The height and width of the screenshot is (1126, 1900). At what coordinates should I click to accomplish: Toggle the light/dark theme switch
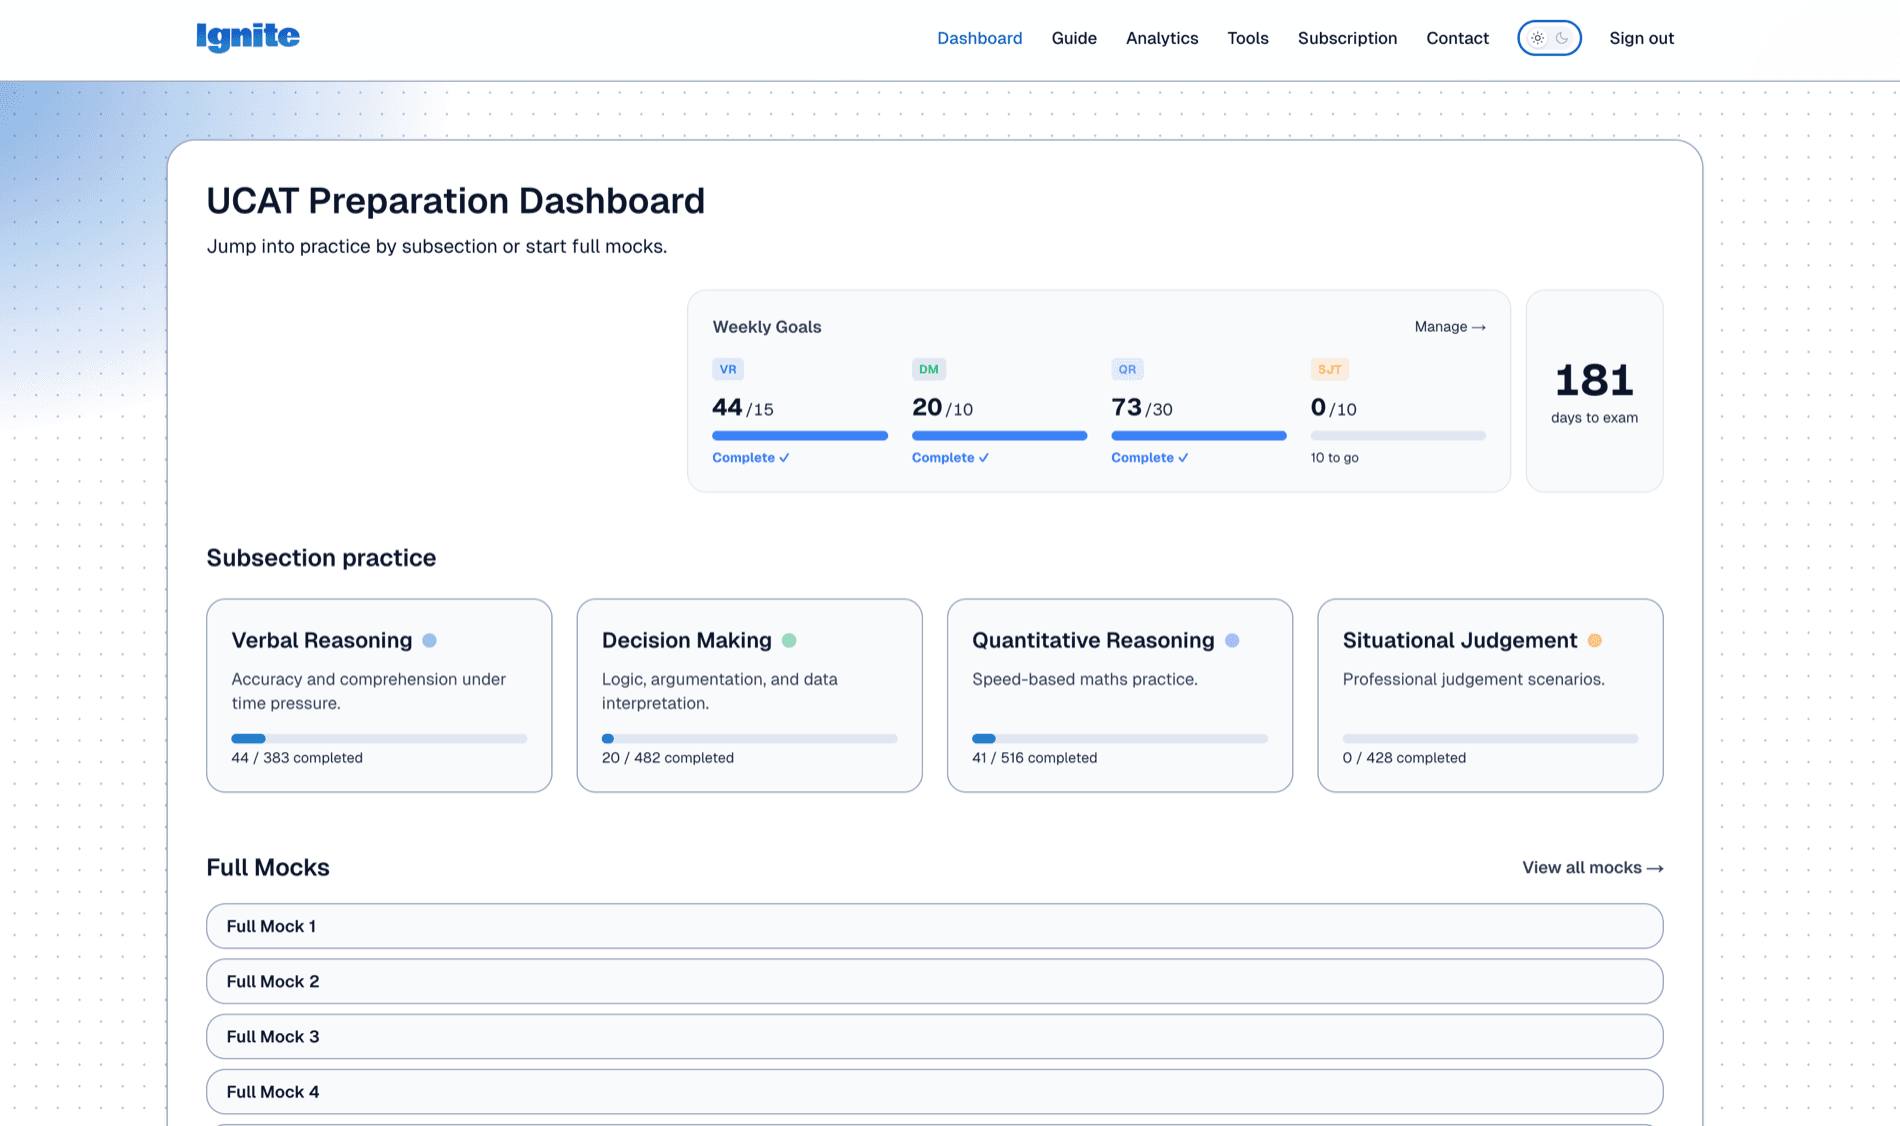click(x=1549, y=38)
